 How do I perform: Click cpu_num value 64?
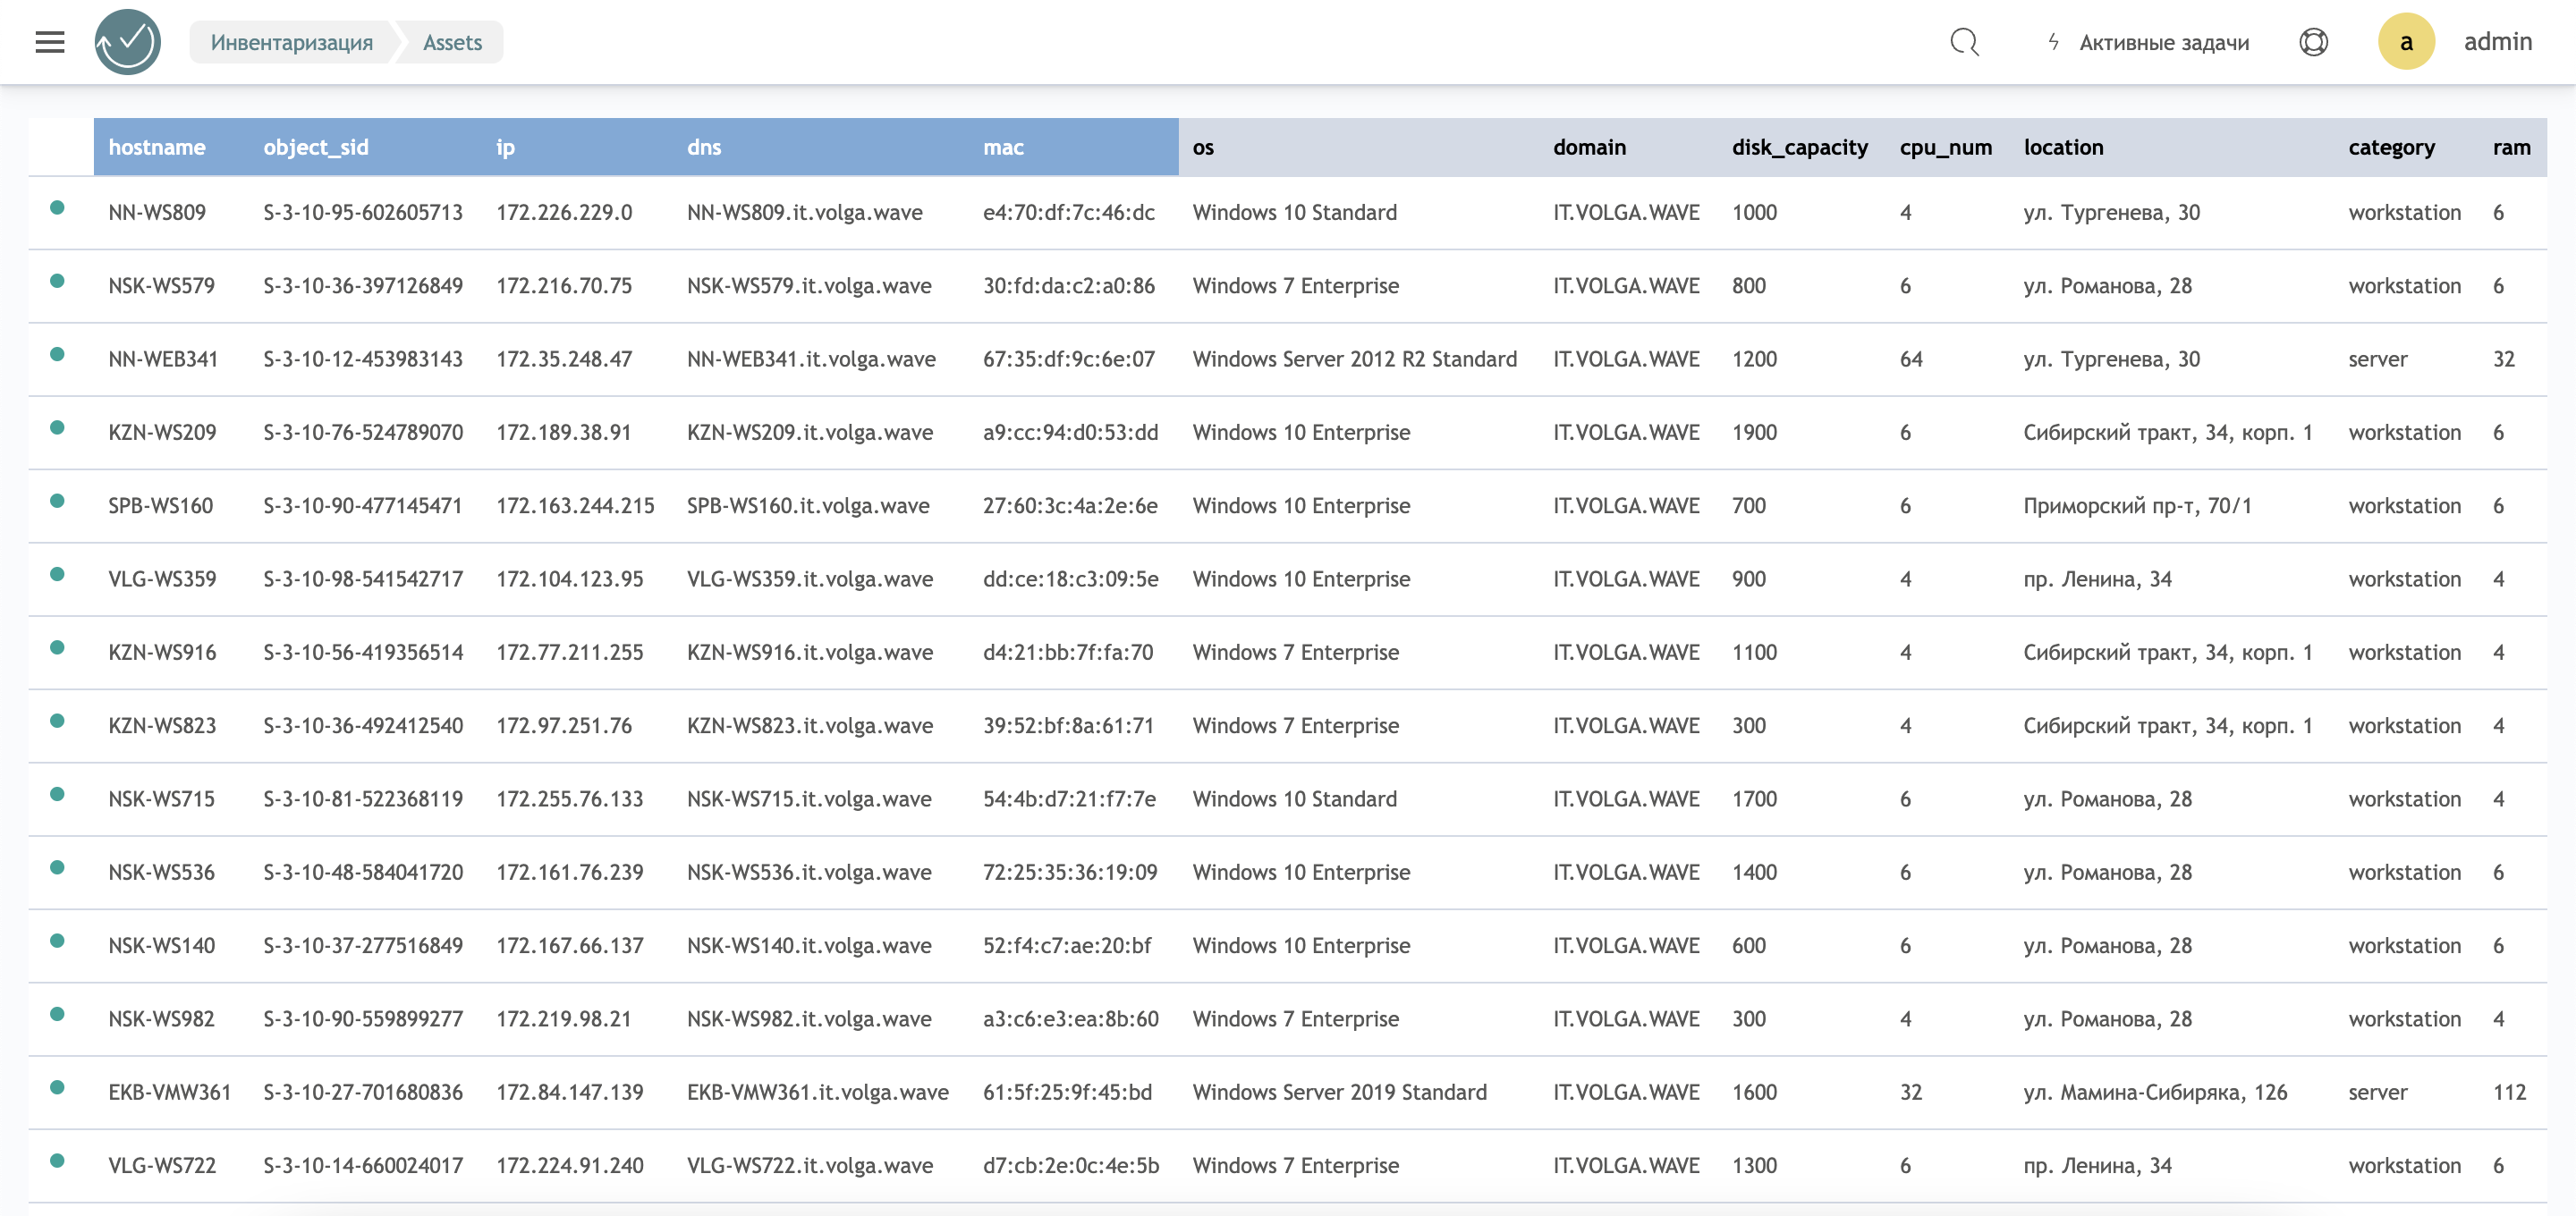pos(1911,359)
